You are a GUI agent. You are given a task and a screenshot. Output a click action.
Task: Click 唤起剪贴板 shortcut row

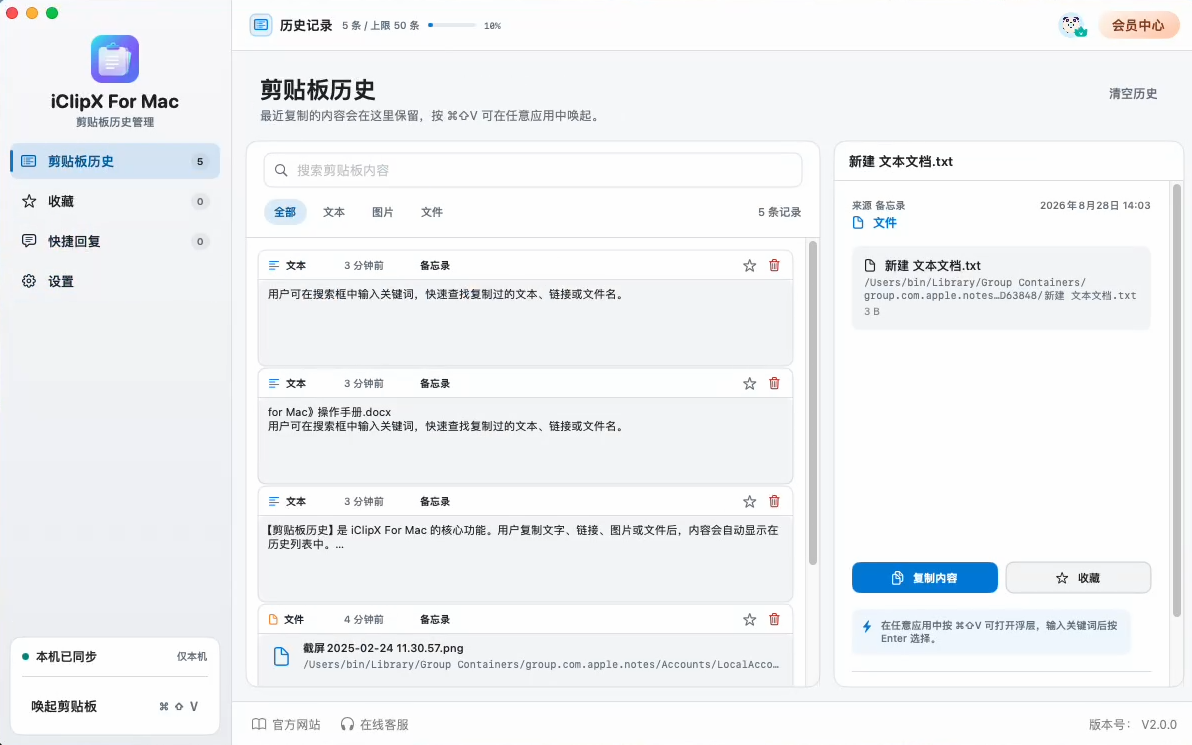coord(115,706)
